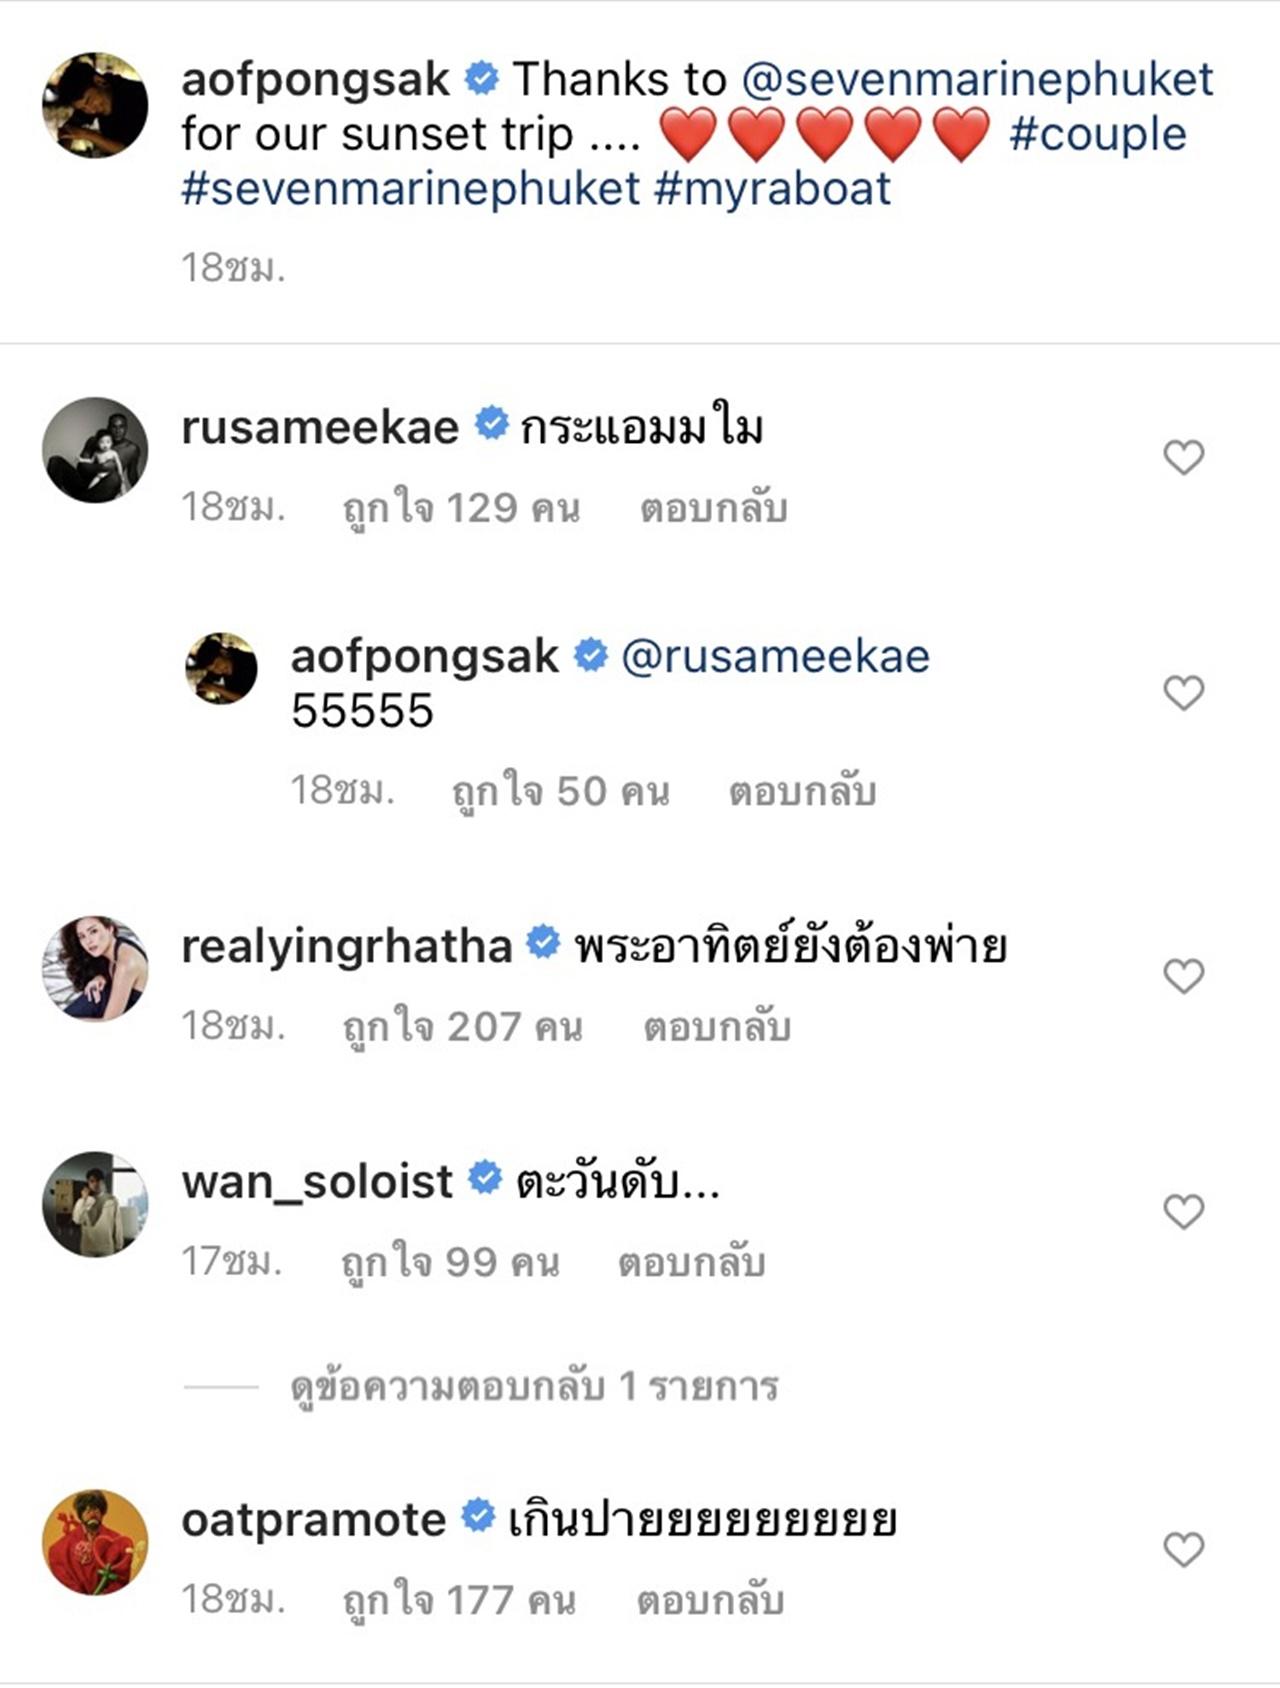Open wan_soloist's profile avatar
Viewport: 1280px width, 1688px height.
[95, 1204]
